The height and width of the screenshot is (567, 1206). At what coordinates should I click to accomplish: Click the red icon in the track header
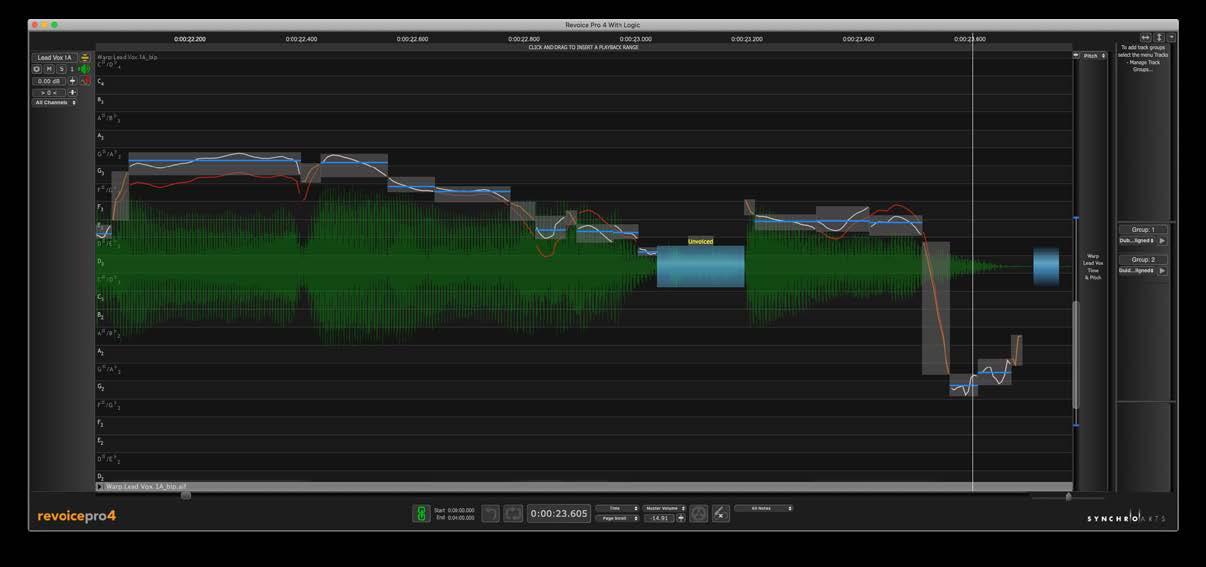[84, 81]
